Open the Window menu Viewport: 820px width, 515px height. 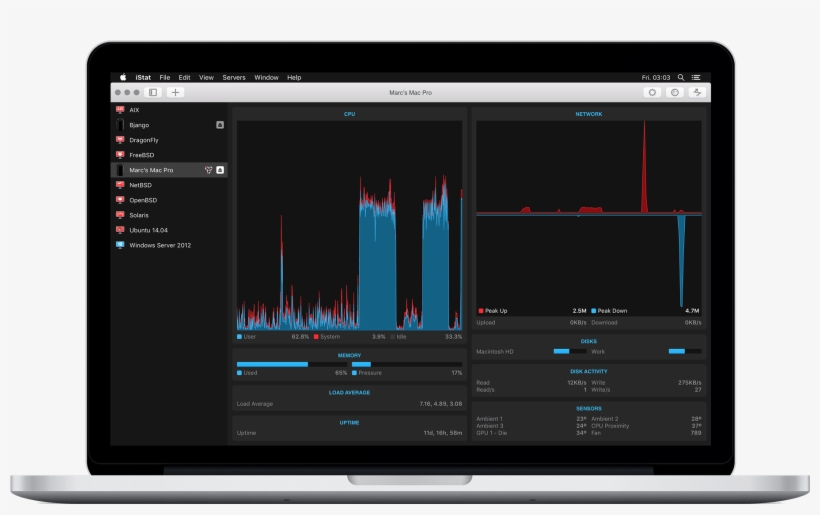(266, 77)
